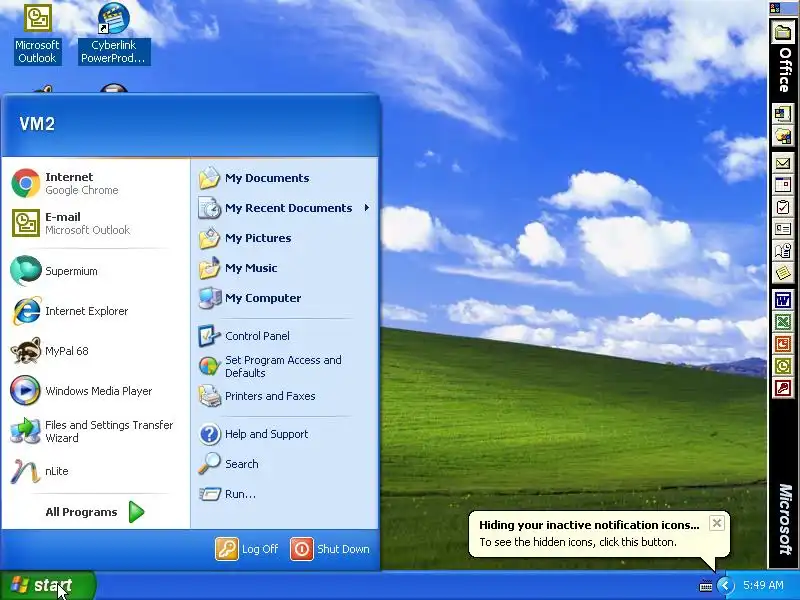The height and width of the screenshot is (600, 800).
Task: Launch PowerPoint from Office shortcut bar
Action: [783, 344]
